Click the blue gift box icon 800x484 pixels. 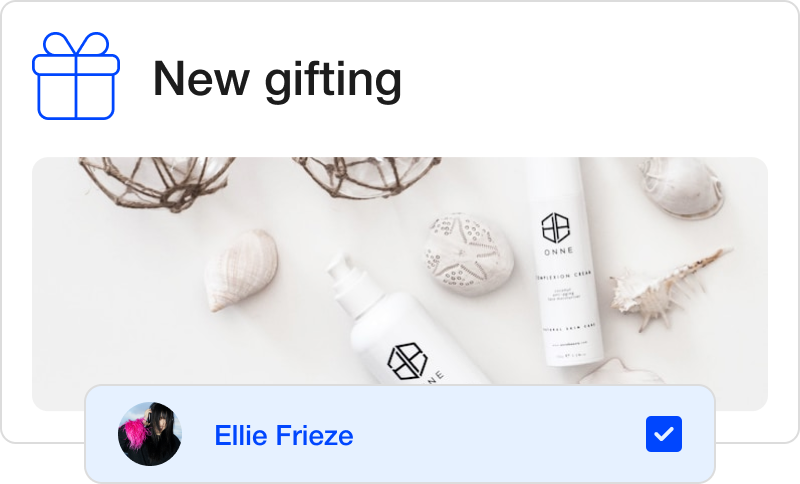(x=76, y=76)
